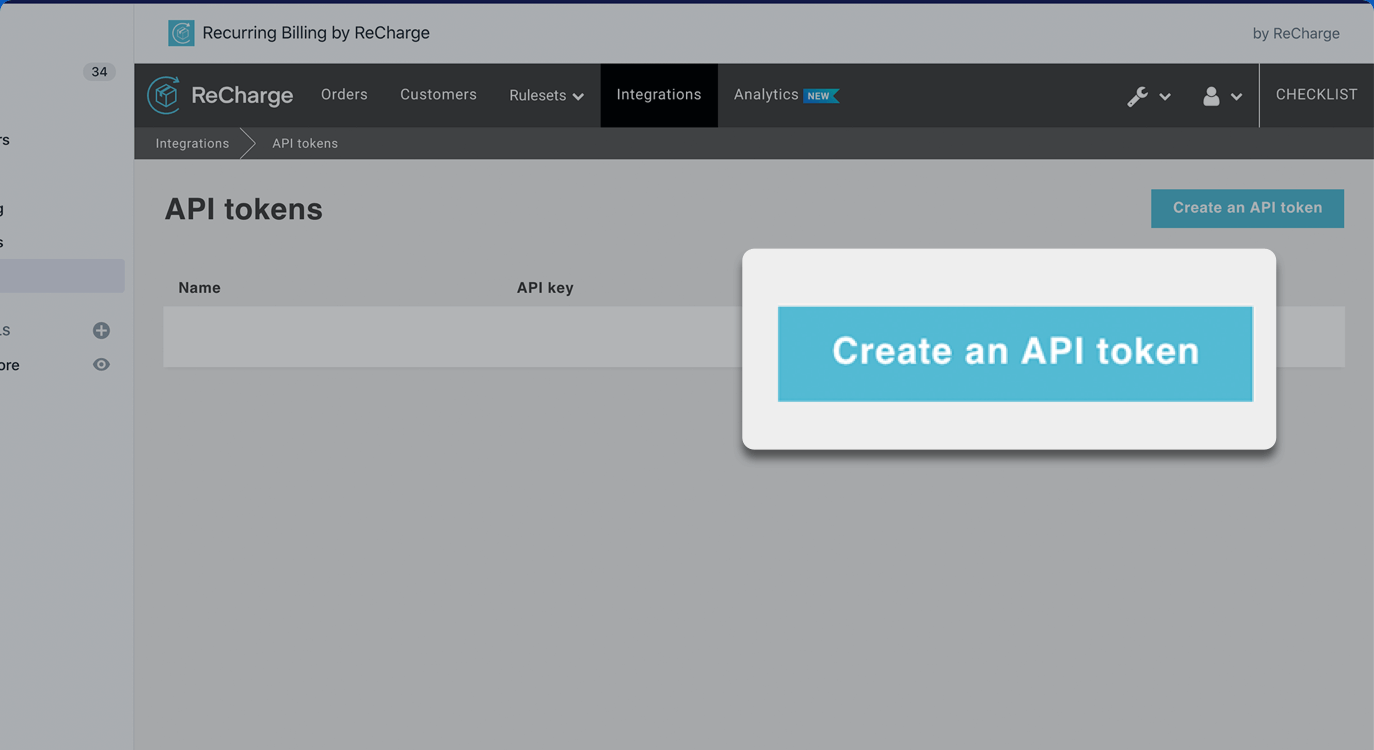
Task: Click the Integrations breadcrumb link
Action: pyautogui.click(x=192, y=144)
